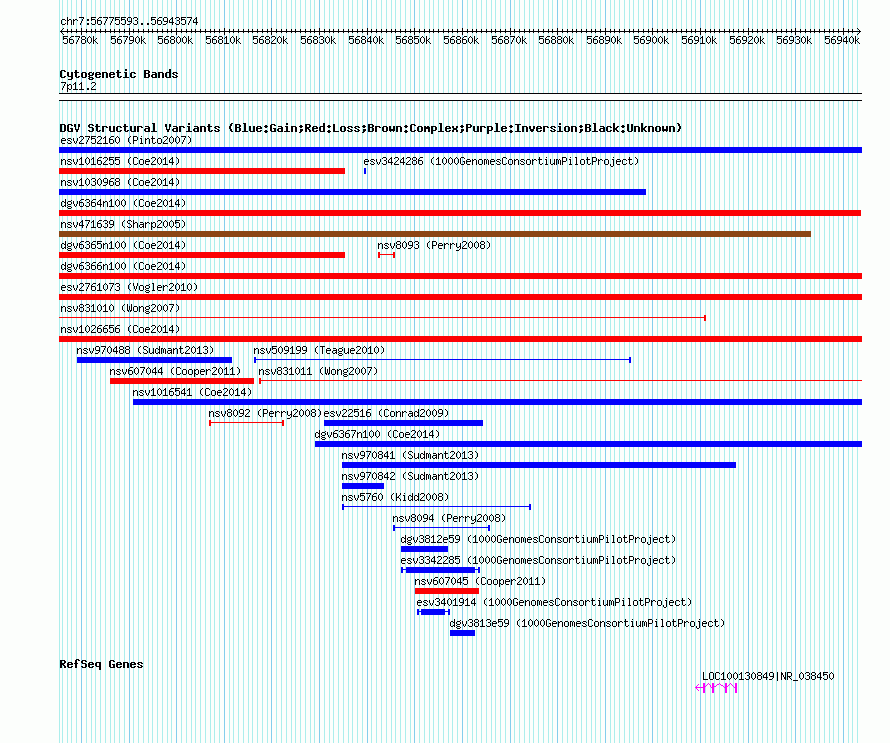Click the nsv970842 (Sudmant2013) label
Viewport: 890px width, 743px height.
pos(410,476)
